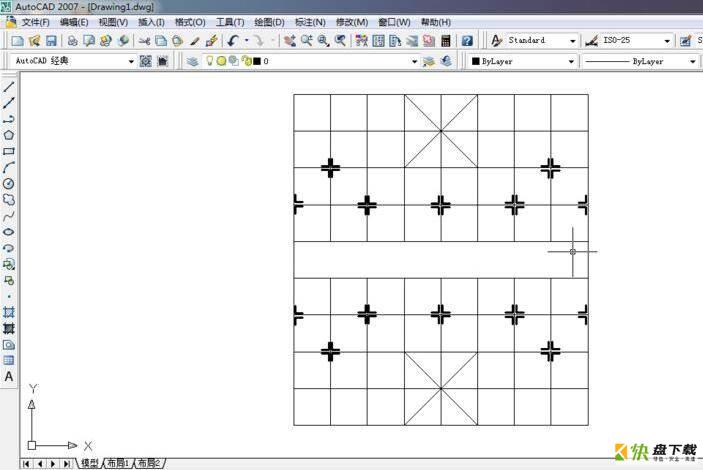Expand the layer list dropdown arrow
This screenshot has height=470, width=703.
(x=415, y=61)
